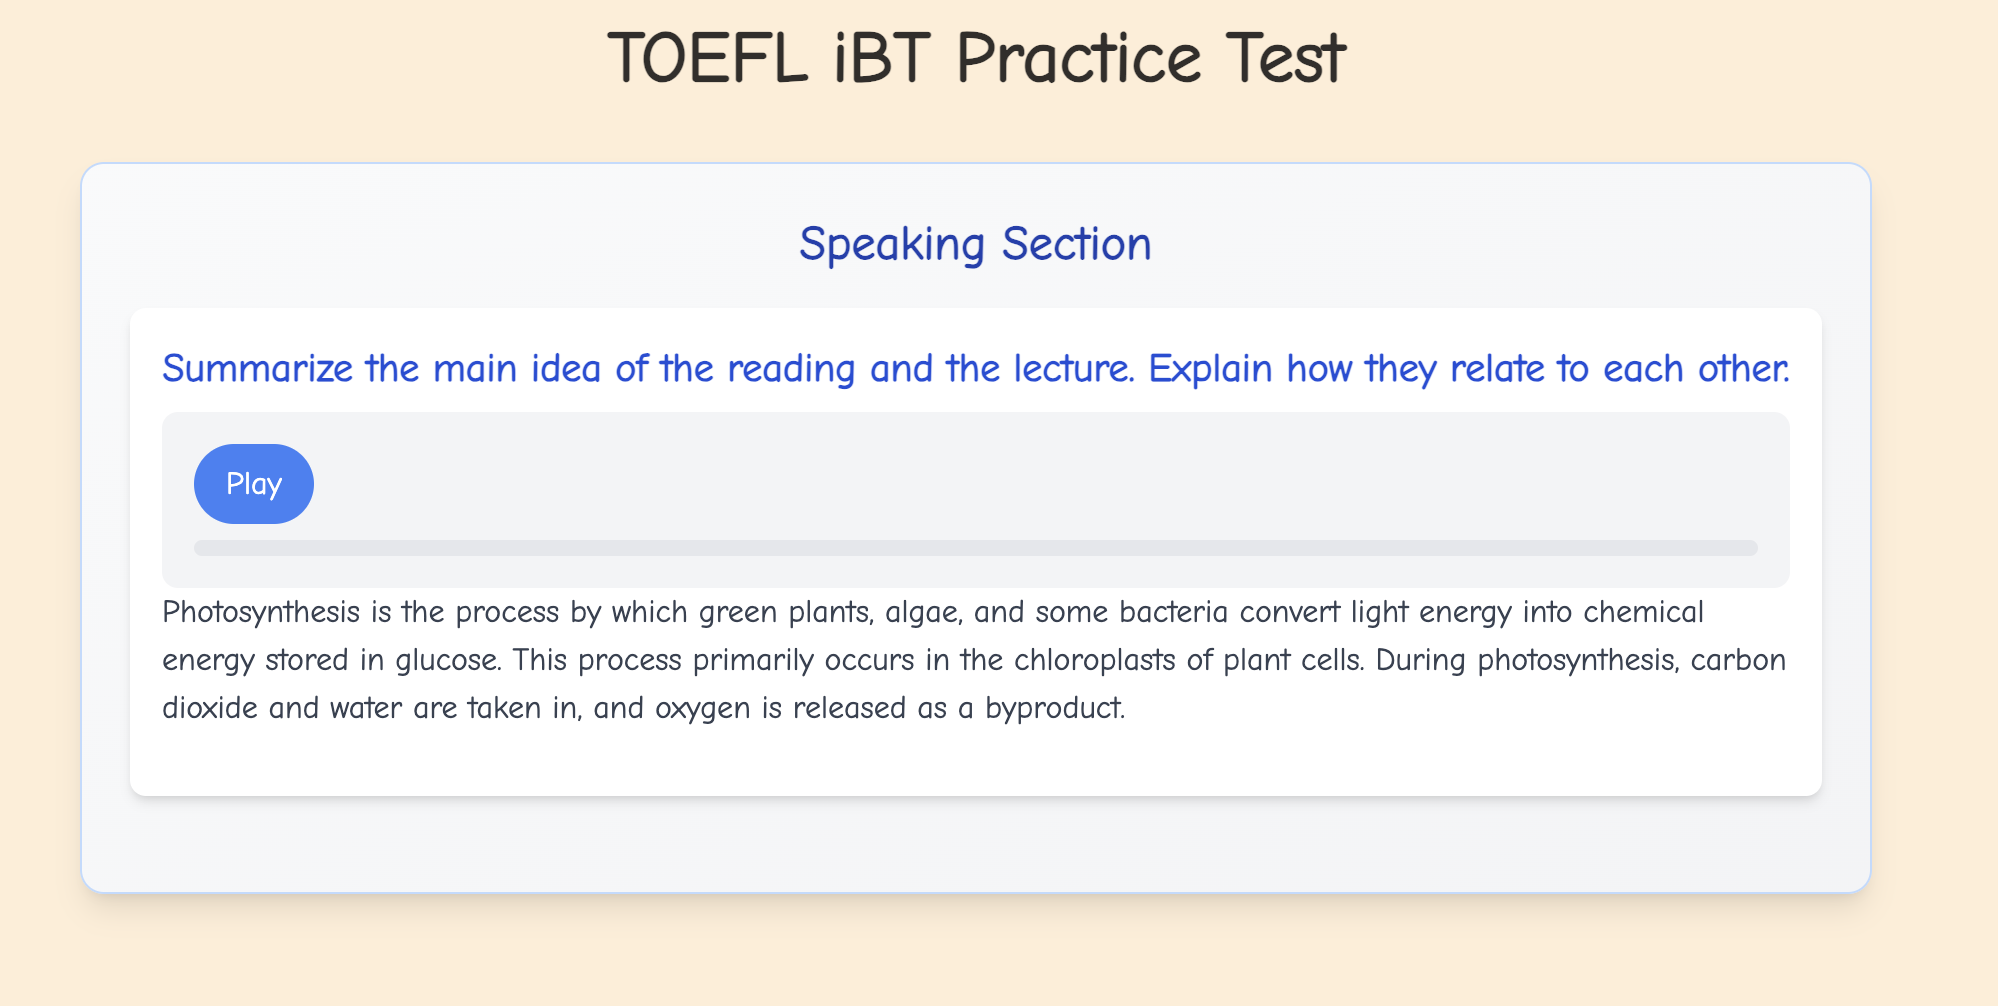
Task: Click the audio progress bar track
Action: [975, 548]
